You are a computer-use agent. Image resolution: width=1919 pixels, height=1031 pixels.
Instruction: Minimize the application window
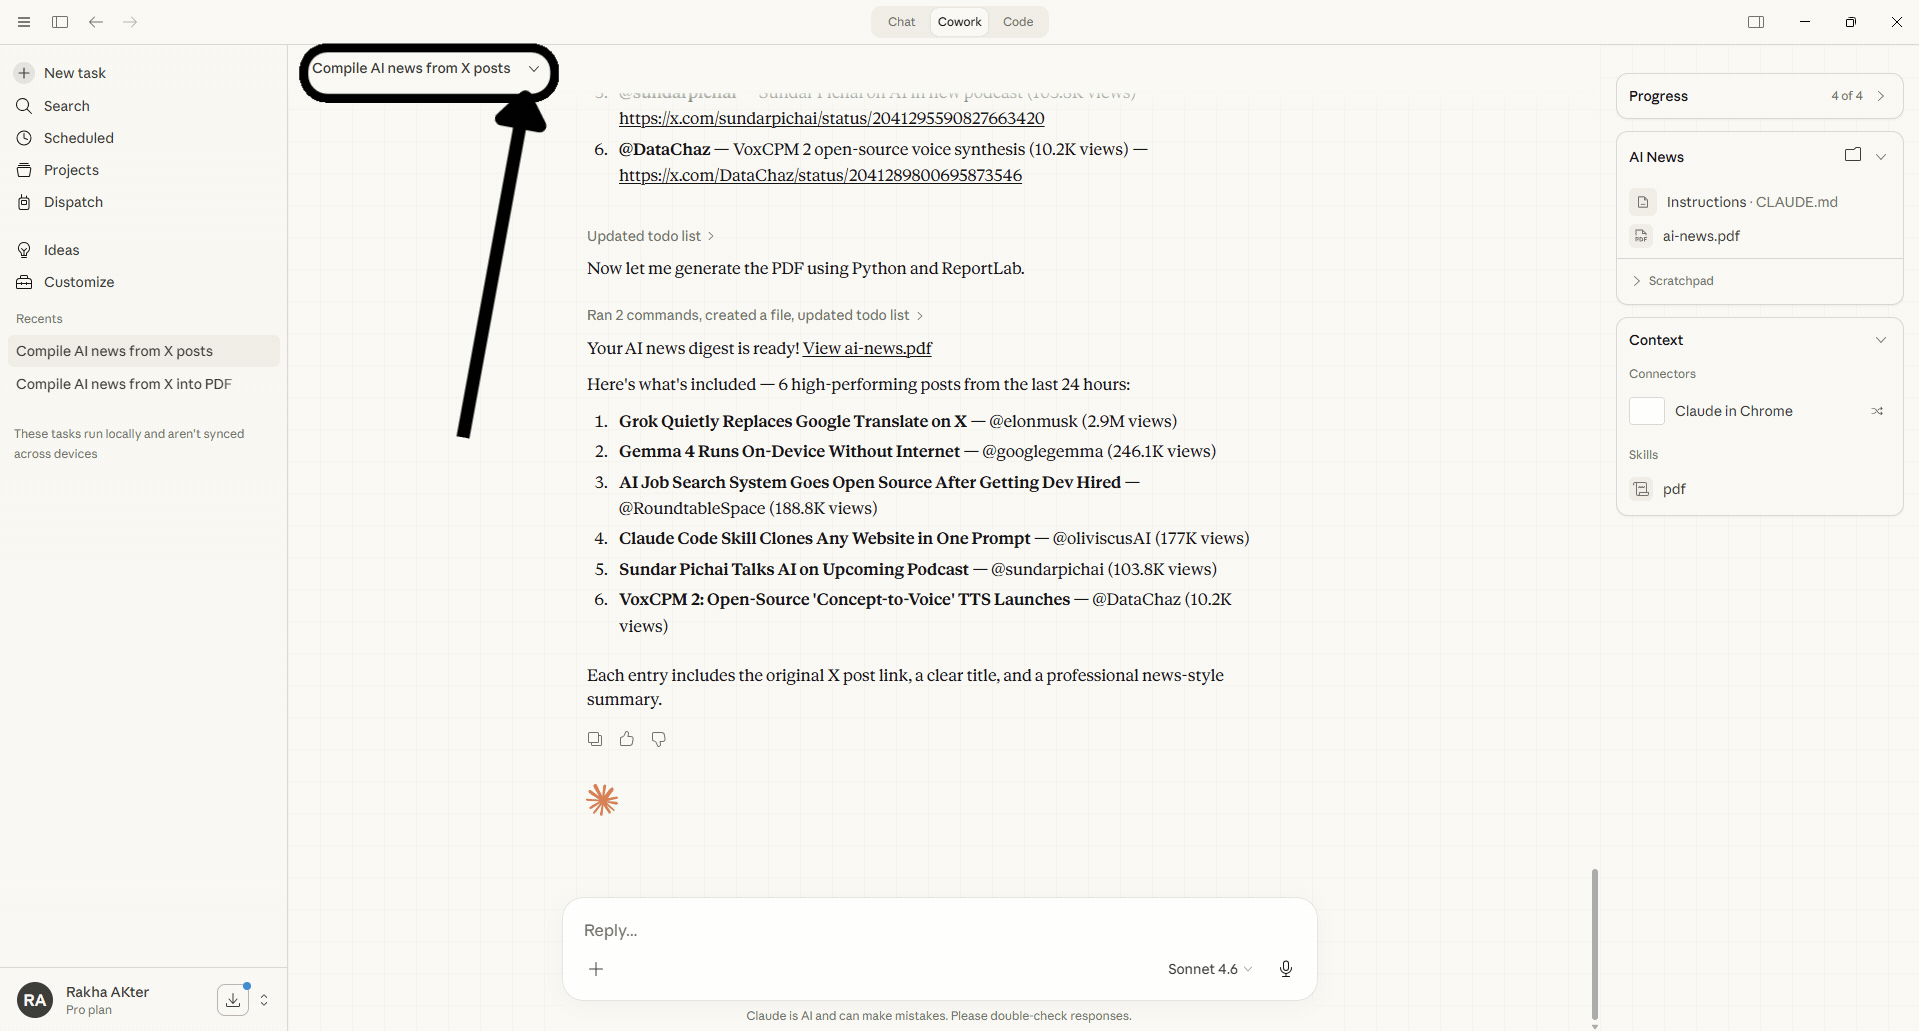coord(1805,22)
